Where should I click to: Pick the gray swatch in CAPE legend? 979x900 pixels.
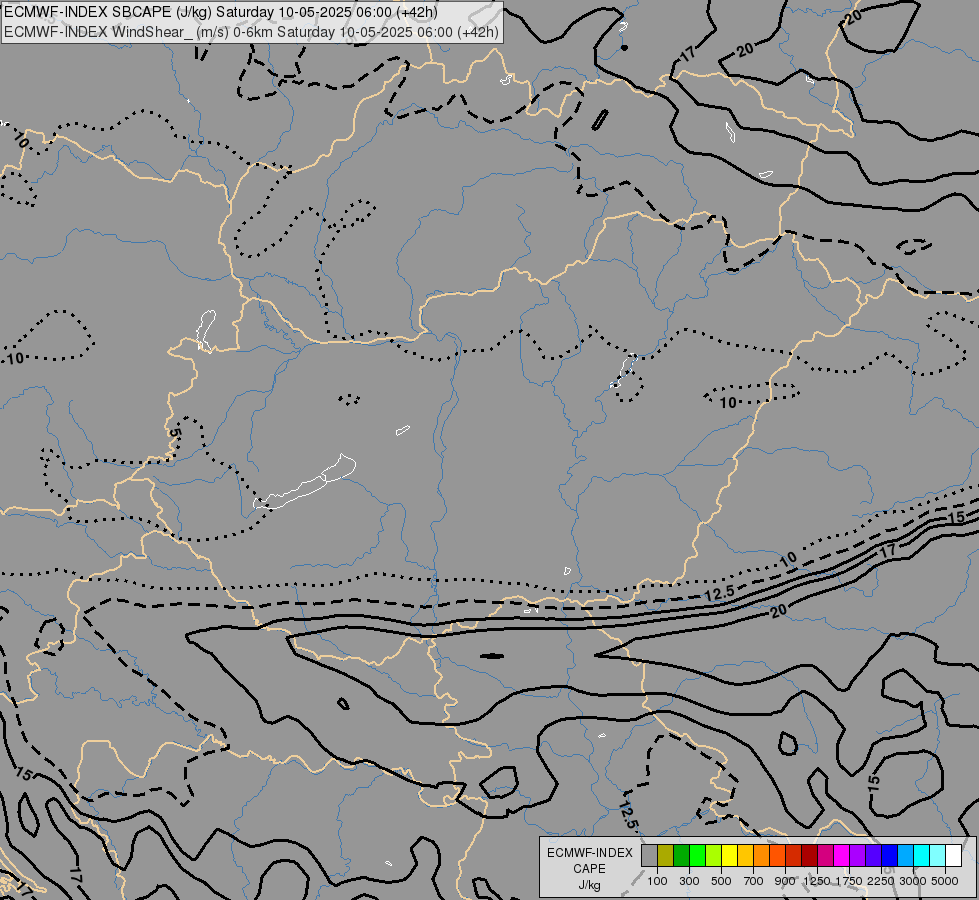(x=649, y=855)
